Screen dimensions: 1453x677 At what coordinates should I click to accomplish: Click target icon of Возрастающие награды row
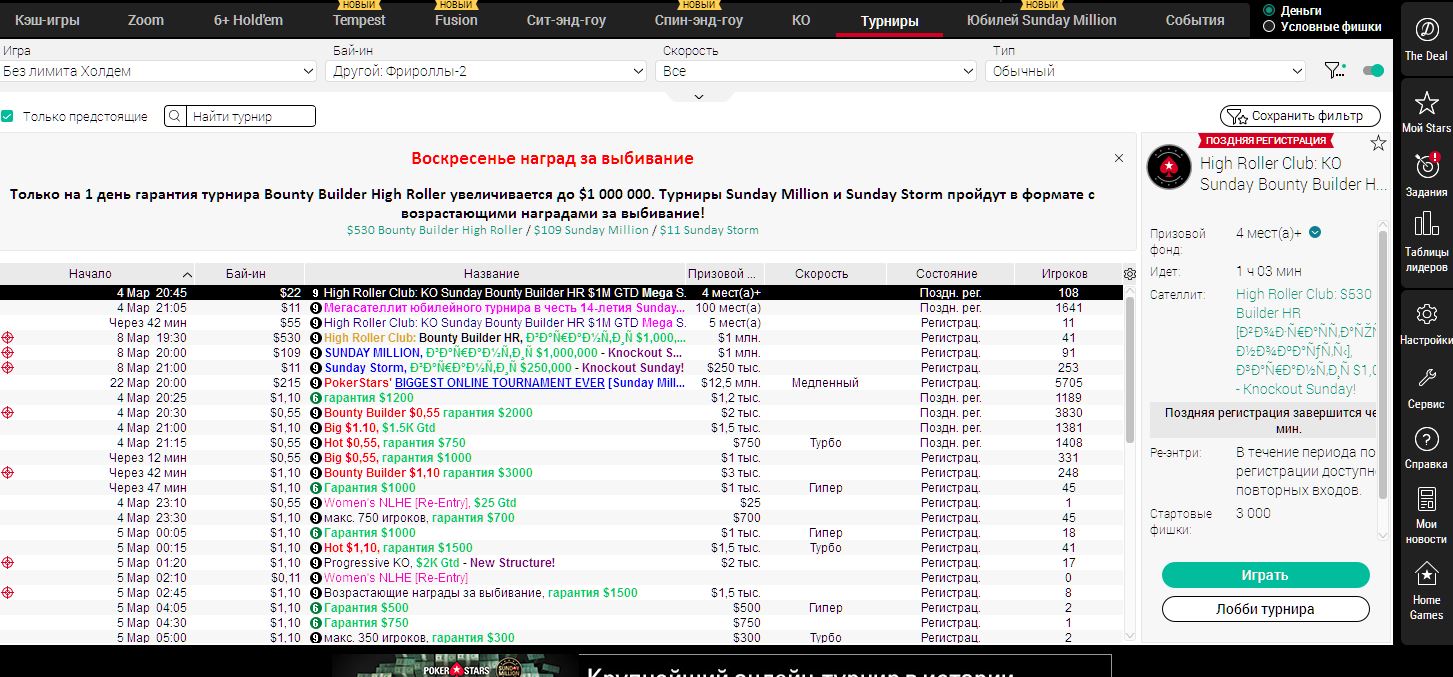click(8, 593)
